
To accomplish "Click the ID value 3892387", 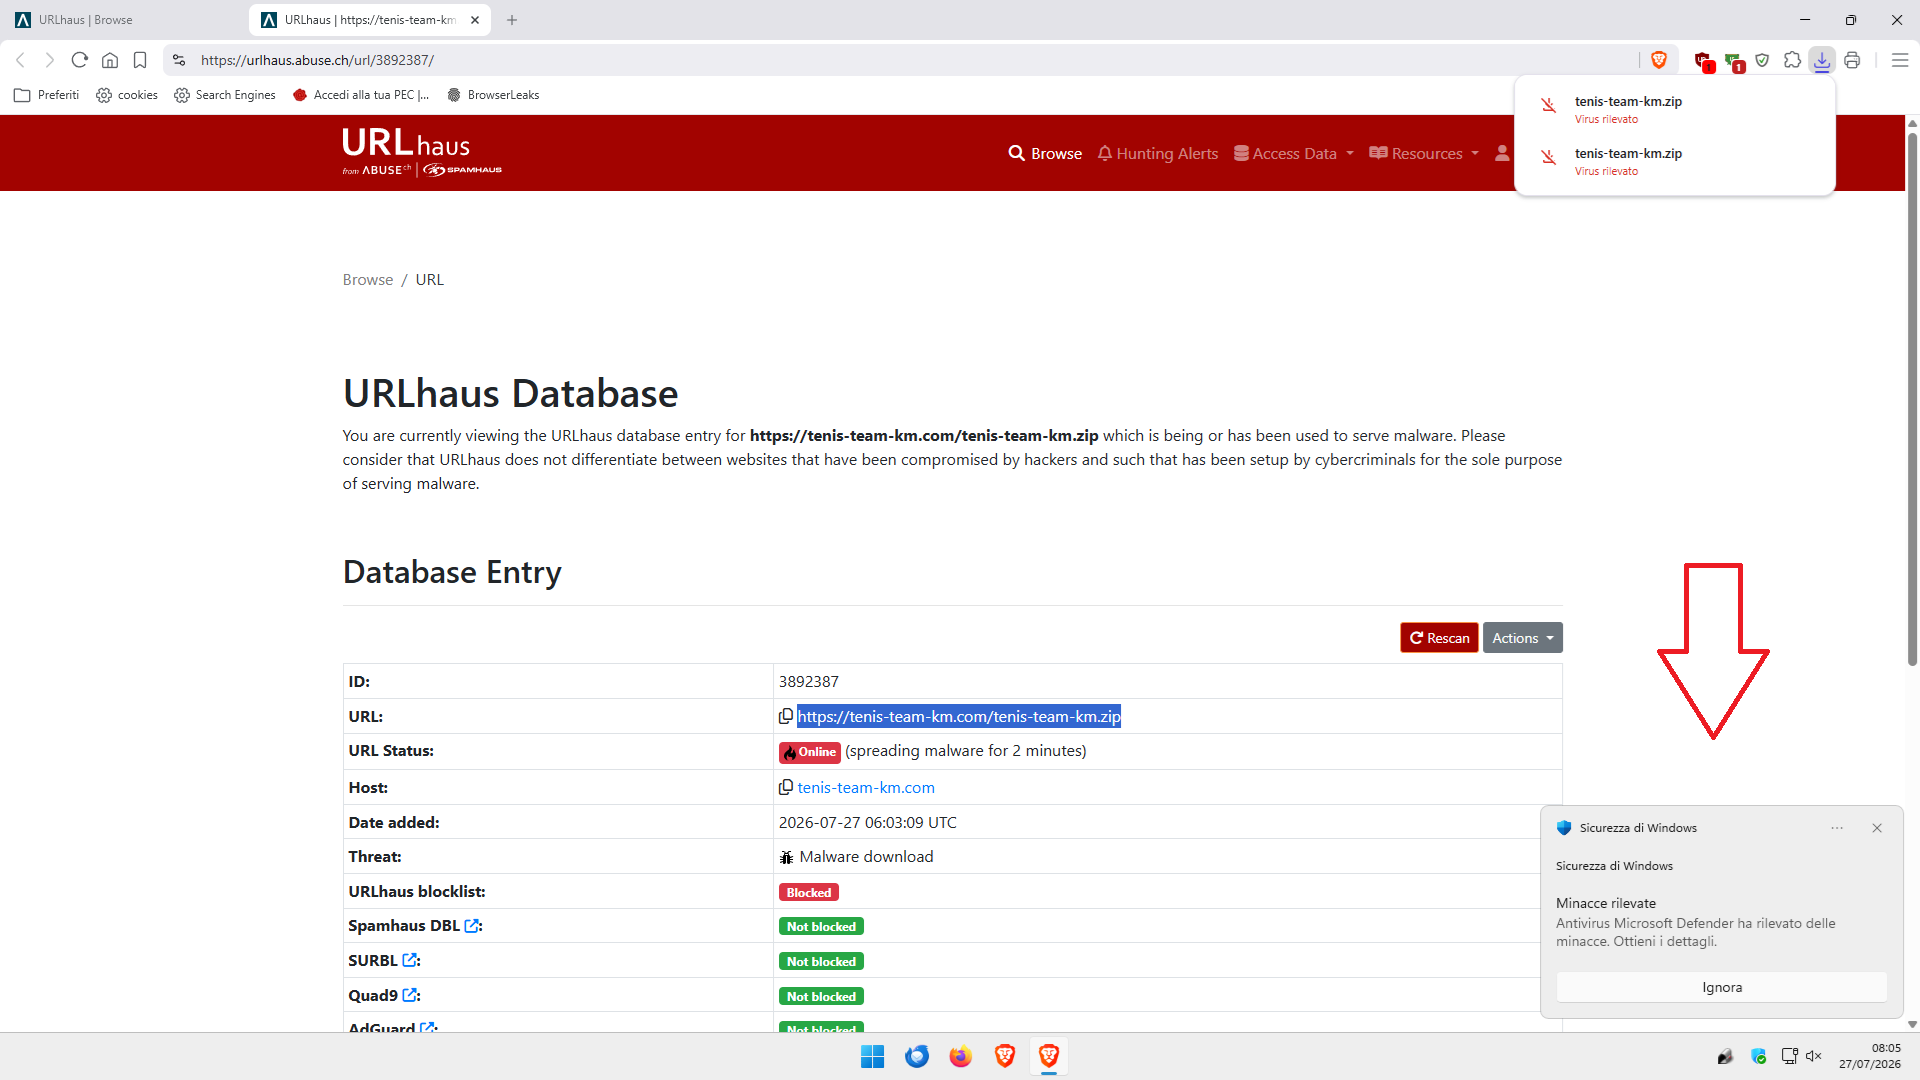I will 809,681.
